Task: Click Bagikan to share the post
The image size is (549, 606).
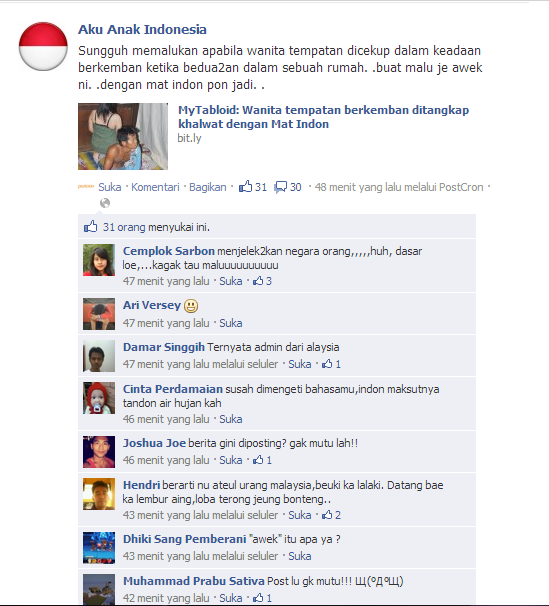Action: [207, 187]
